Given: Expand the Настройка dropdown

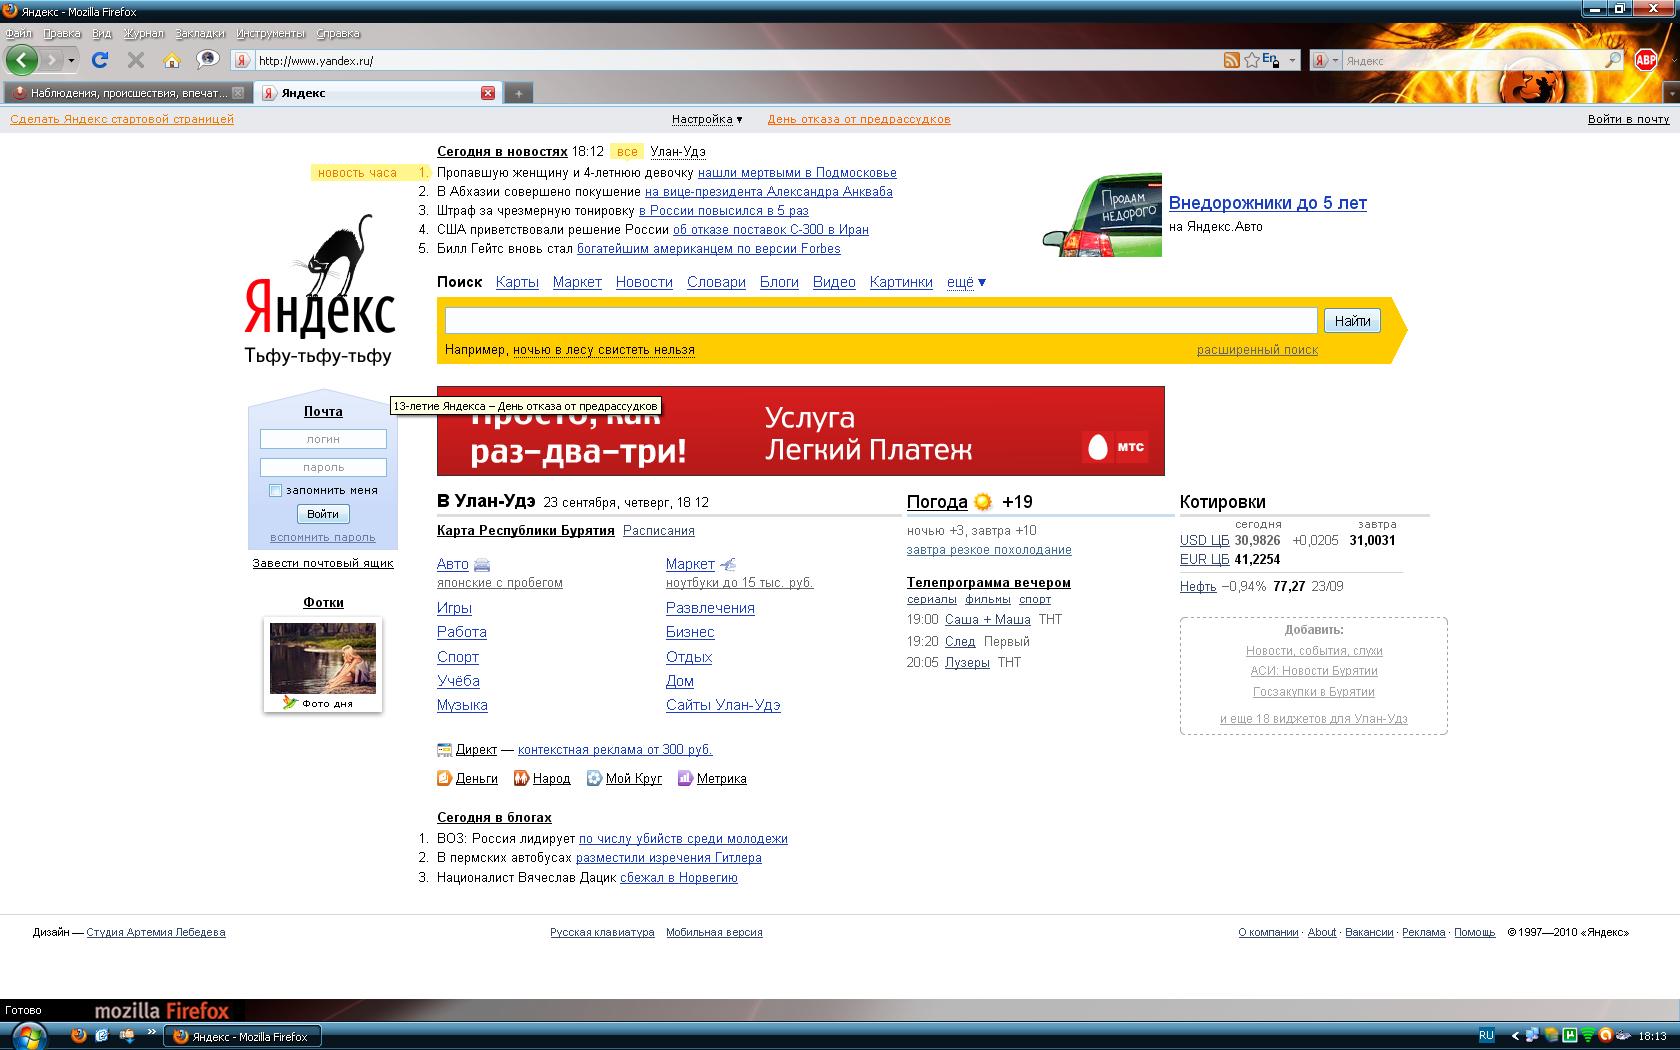Looking at the screenshot, I should click(x=707, y=119).
